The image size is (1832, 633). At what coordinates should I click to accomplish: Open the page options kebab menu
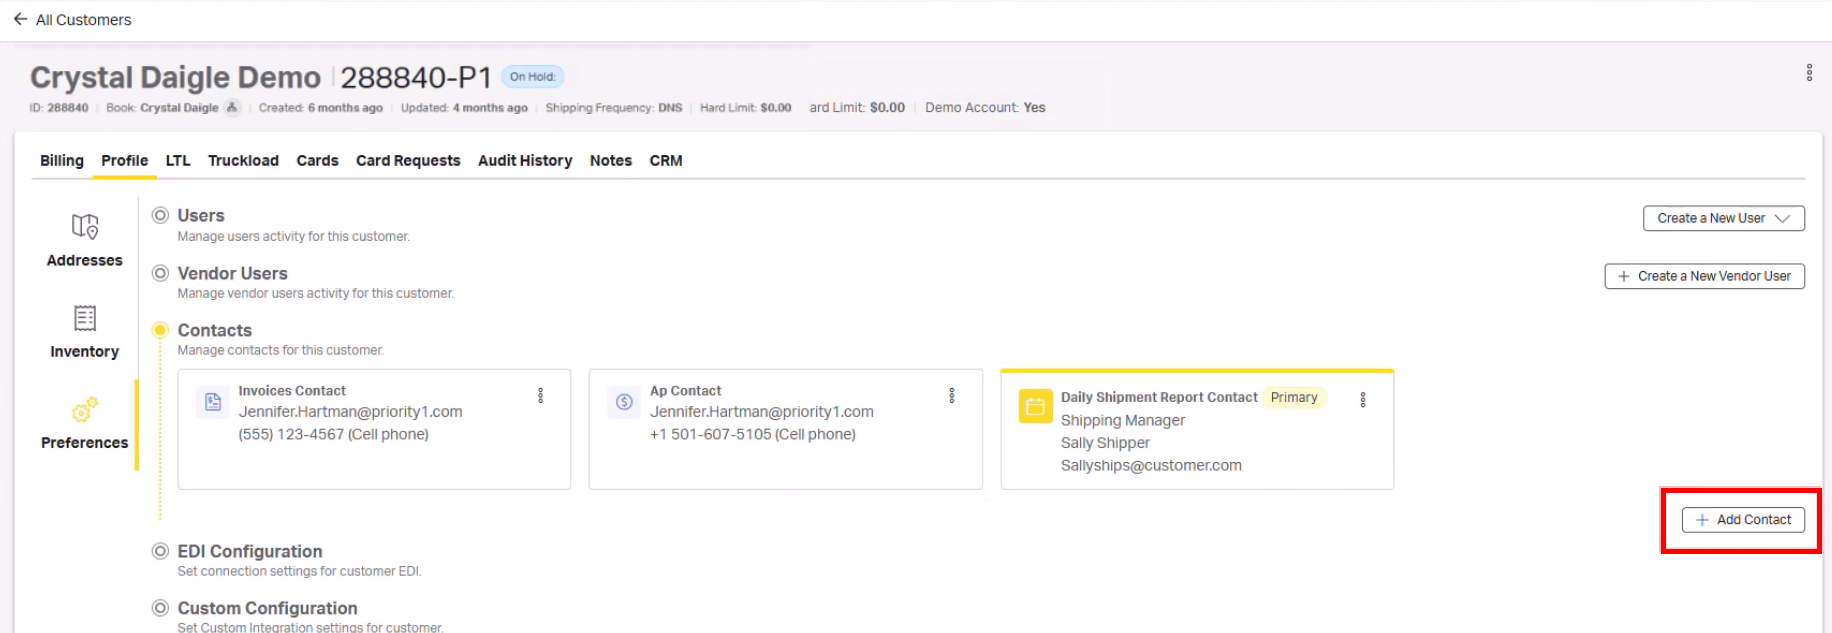point(1809,73)
